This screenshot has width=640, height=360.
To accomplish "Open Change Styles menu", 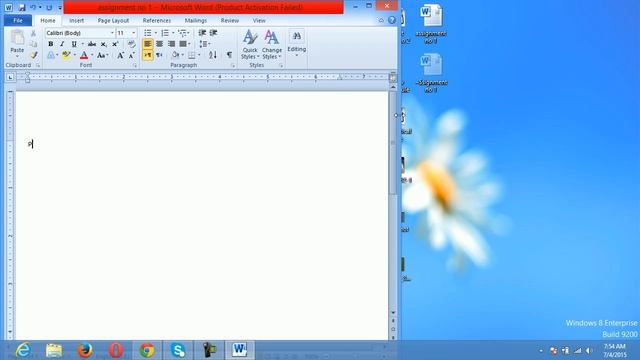I will coord(272,45).
